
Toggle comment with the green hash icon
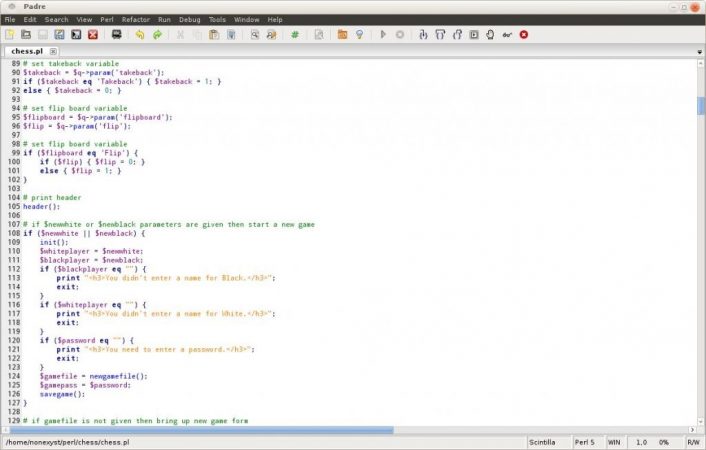click(x=295, y=34)
